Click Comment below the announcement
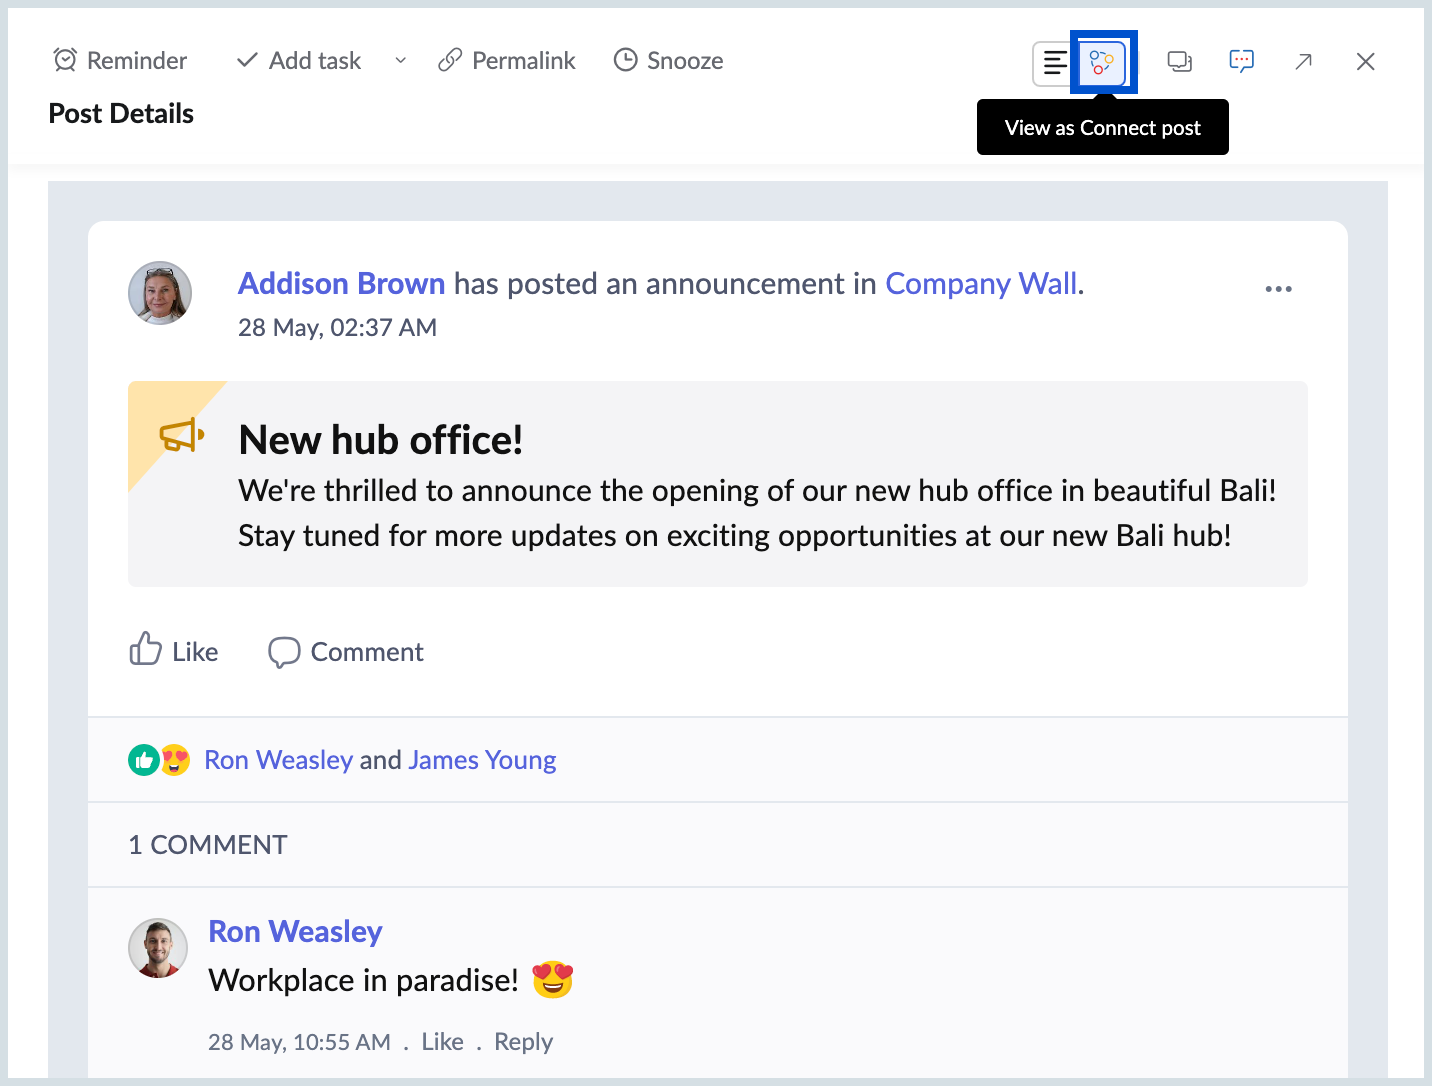This screenshot has width=1432, height=1086. [346, 652]
